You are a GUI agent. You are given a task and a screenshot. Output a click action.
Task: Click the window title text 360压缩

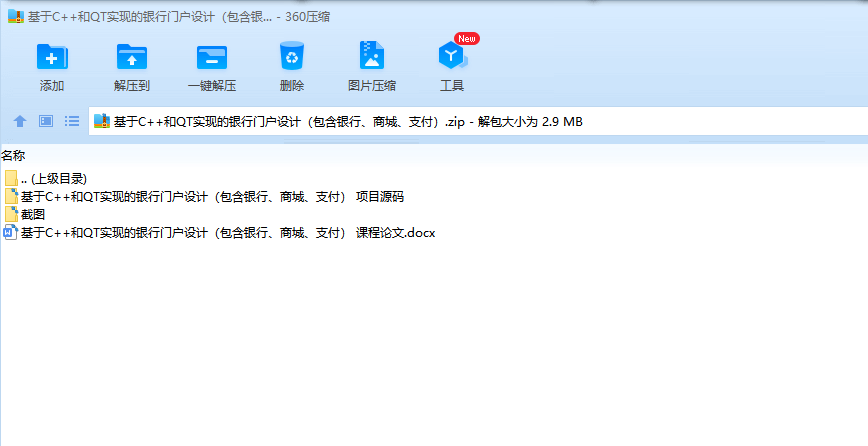coord(308,17)
